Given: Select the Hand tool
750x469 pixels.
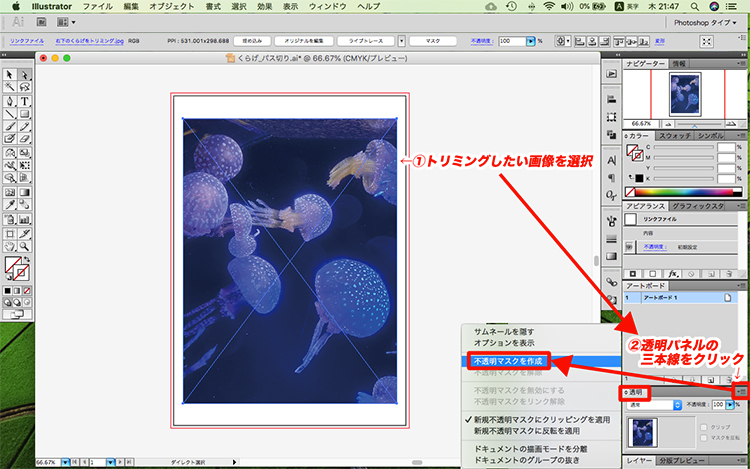Looking at the screenshot, I should click(x=9, y=244).
